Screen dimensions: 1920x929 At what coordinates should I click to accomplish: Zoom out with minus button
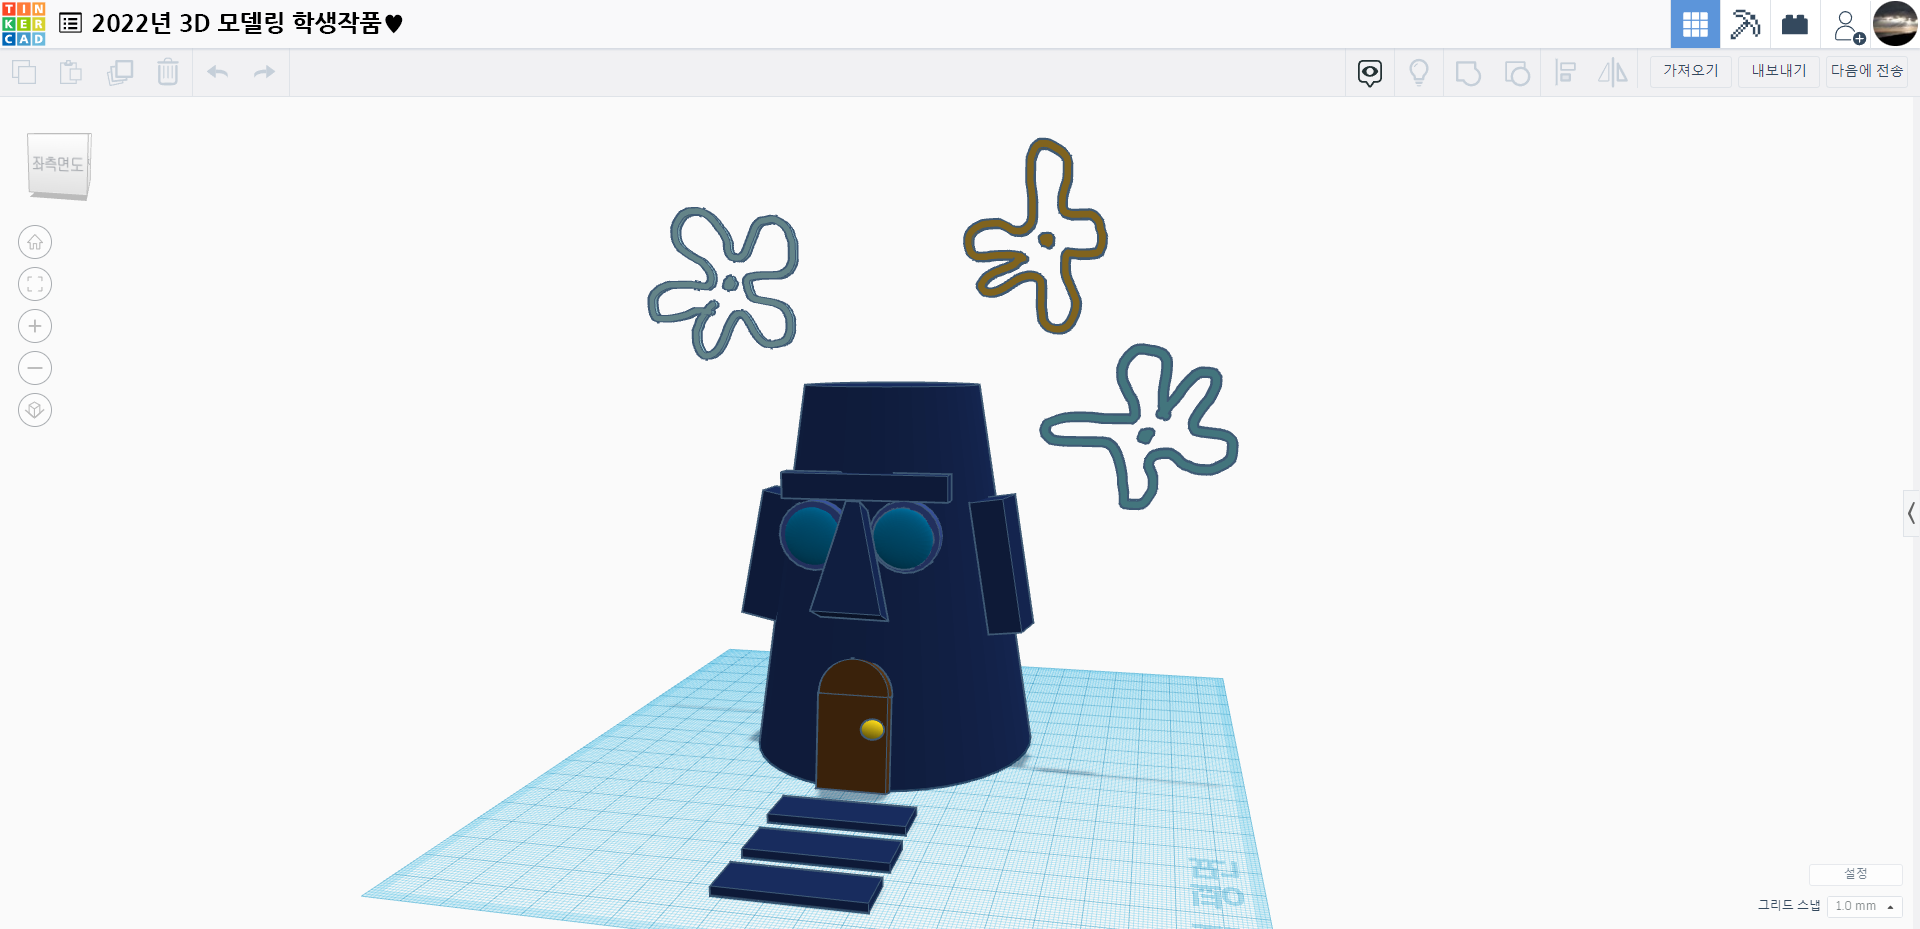(x=35, y=368)
